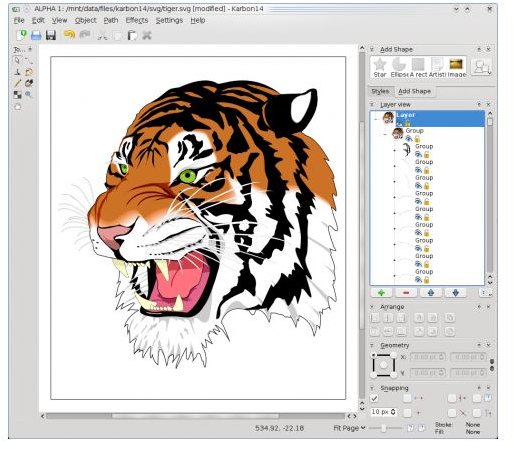Open the File menu
This screenshot has width=514, height=449.
(x=19, y=20)
